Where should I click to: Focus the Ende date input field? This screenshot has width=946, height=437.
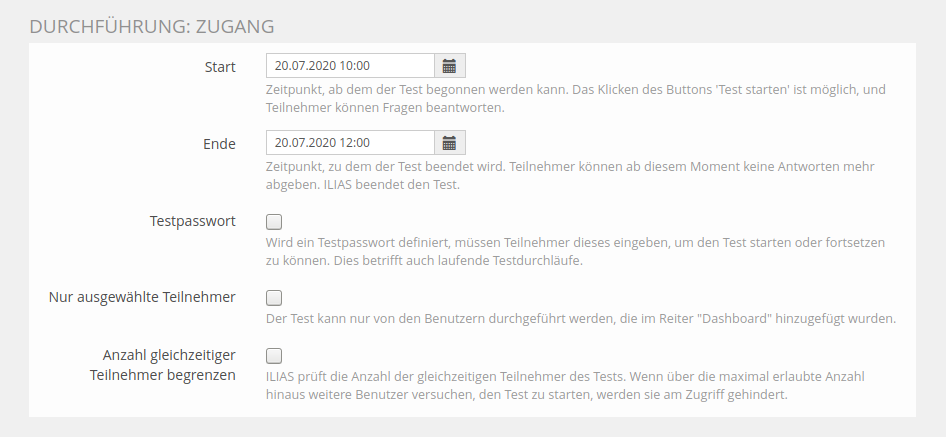point(350,143)
